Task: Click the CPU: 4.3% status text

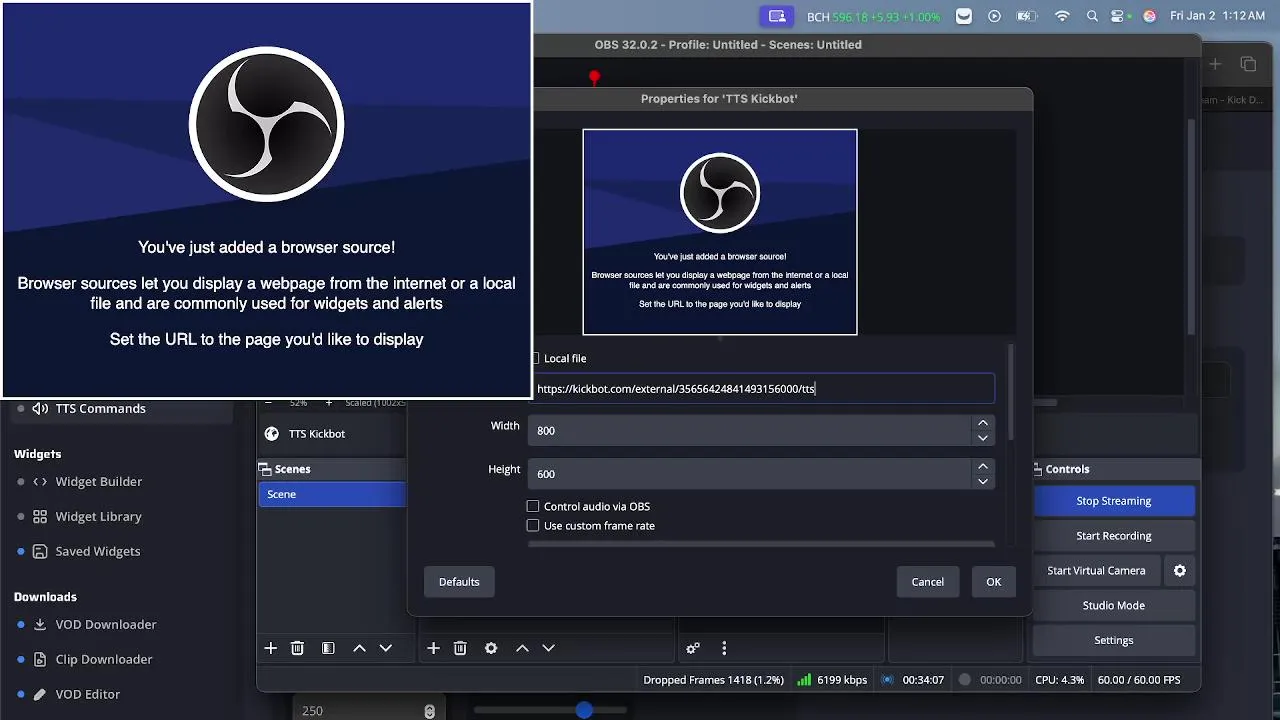Action: coord(1059,680)
